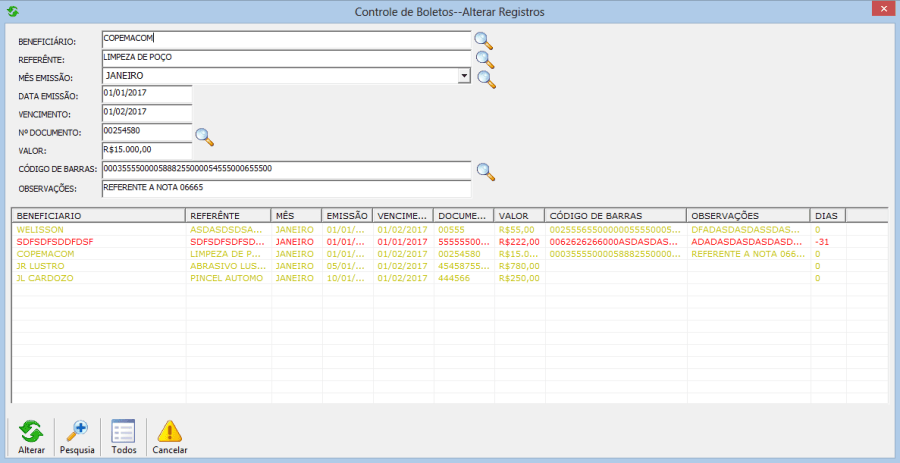This screenshot has height=463, width=900.
Task: Click the Data Emissão field 01/01/2017
Action: [x=146, y=94]
